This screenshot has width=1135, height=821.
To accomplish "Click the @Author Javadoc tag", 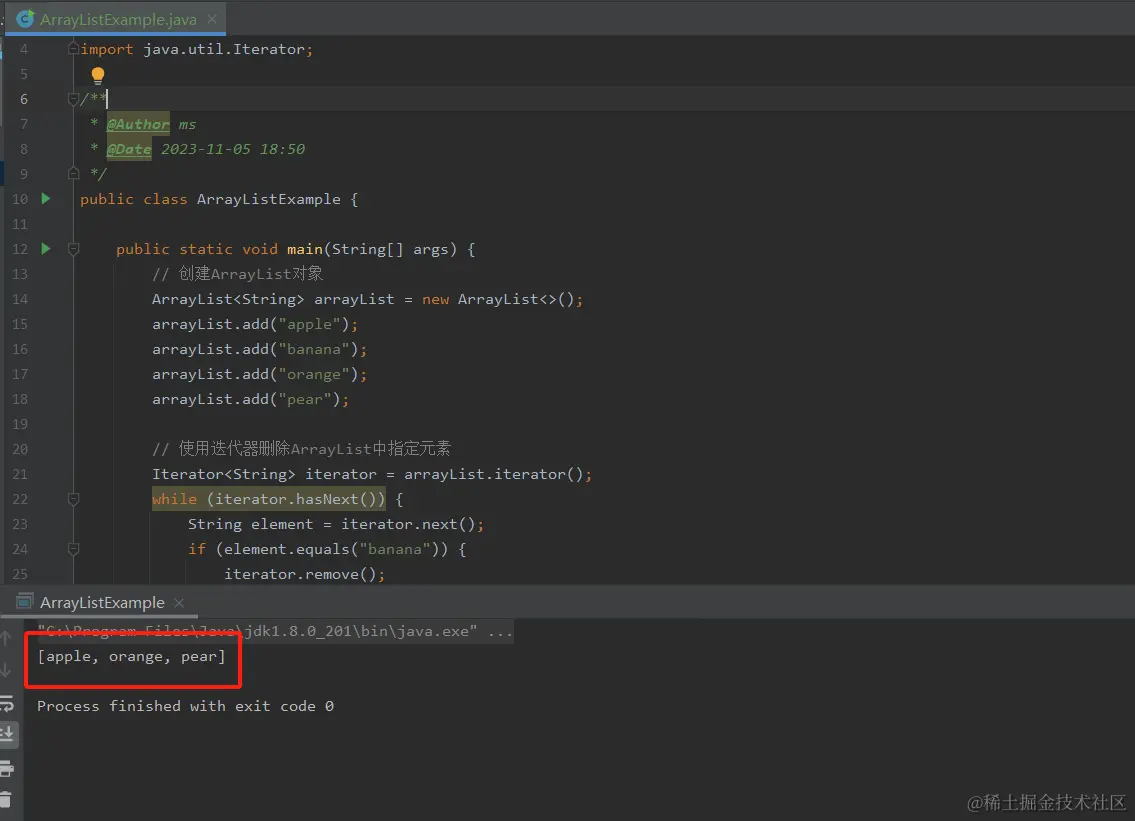I will 138,124.
